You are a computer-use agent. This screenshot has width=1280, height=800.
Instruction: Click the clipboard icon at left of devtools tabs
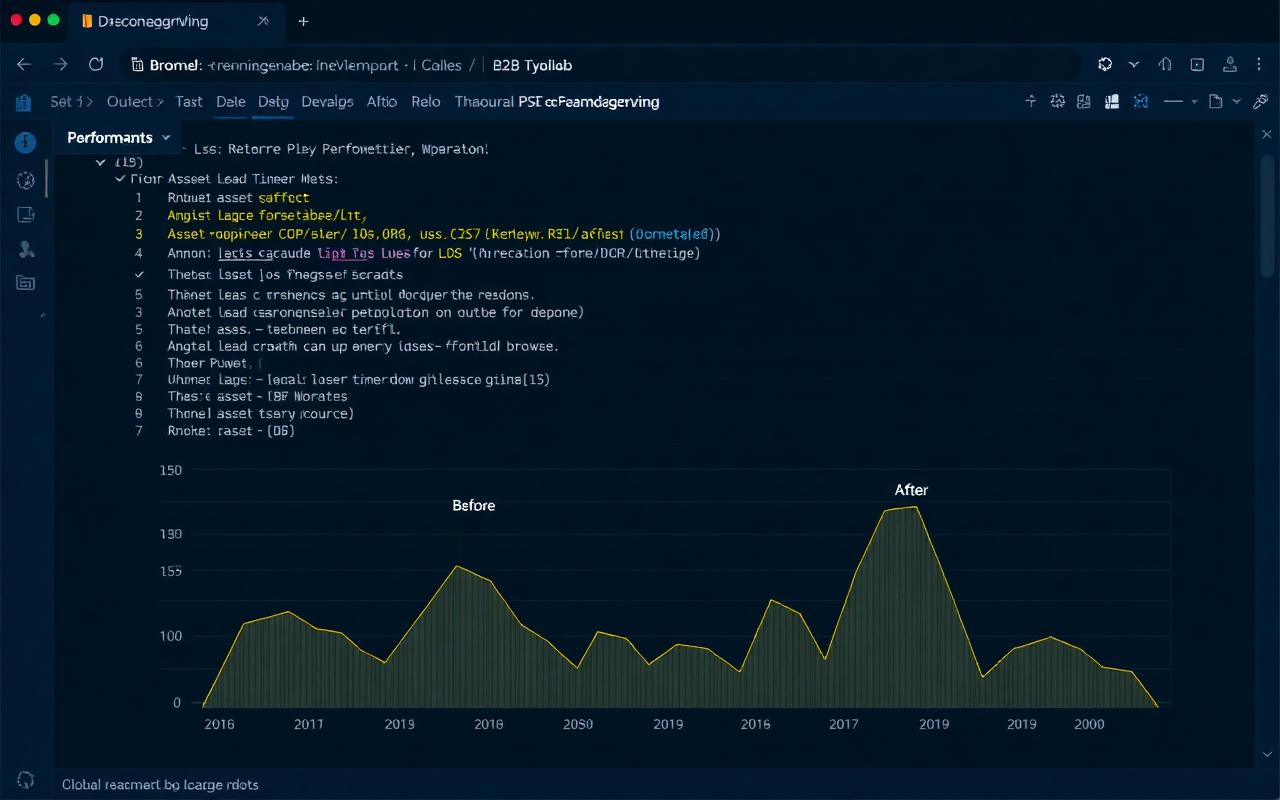24,101
